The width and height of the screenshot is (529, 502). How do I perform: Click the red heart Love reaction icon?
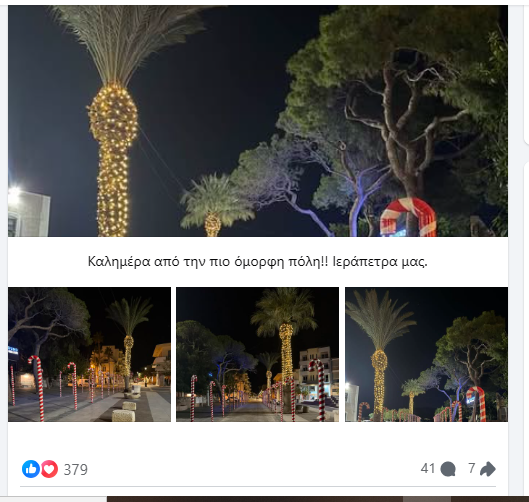tap(49, 469)
